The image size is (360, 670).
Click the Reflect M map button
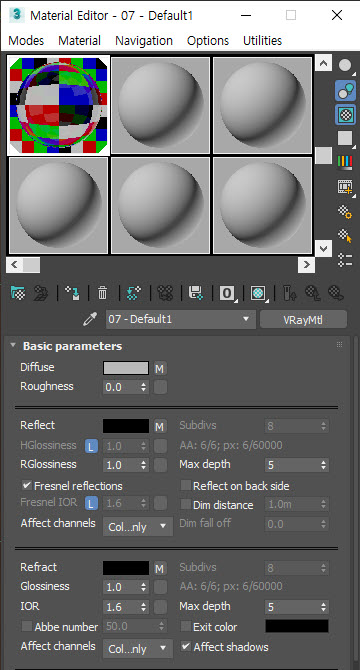click(160, 426)
